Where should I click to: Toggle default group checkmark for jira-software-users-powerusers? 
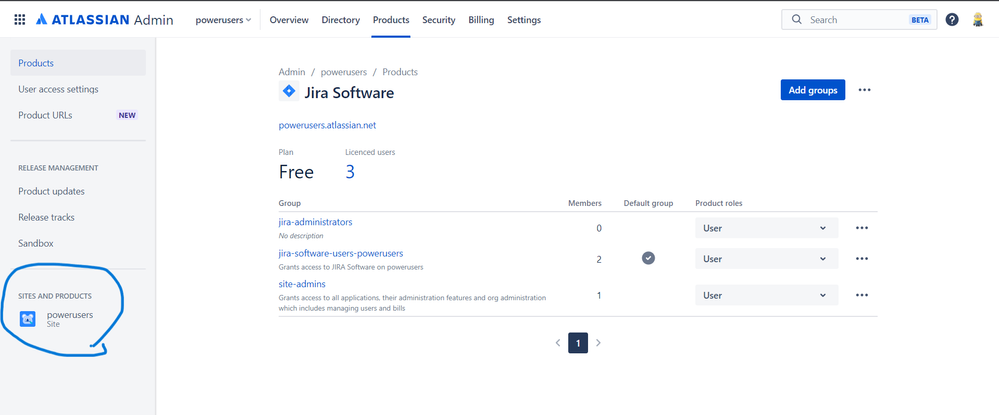click(648, 258)
